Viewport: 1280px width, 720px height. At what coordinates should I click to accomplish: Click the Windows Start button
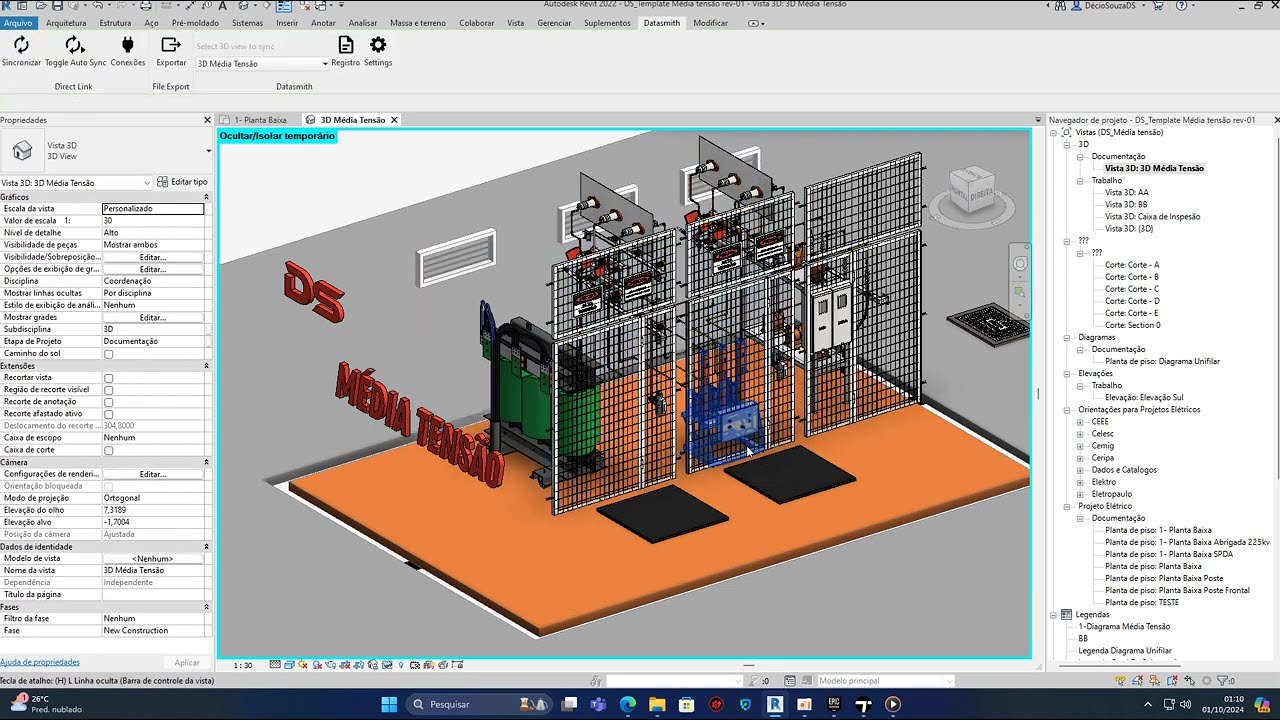click(x=389, y=704)
